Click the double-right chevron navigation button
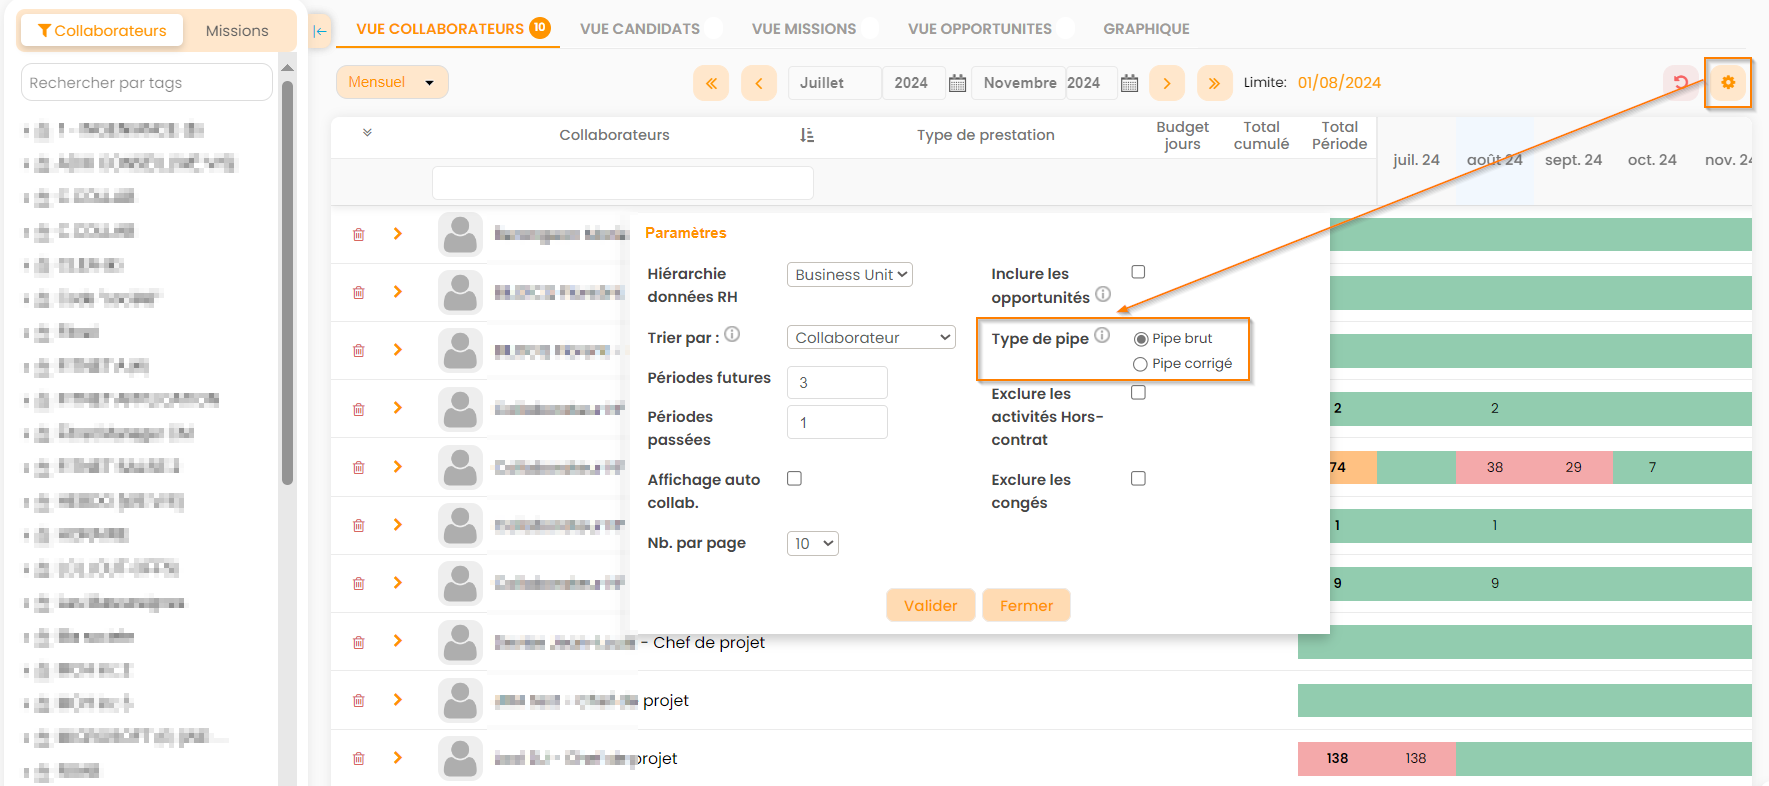This screenshot has height=786, width=1769. (x=1214, y=83)
